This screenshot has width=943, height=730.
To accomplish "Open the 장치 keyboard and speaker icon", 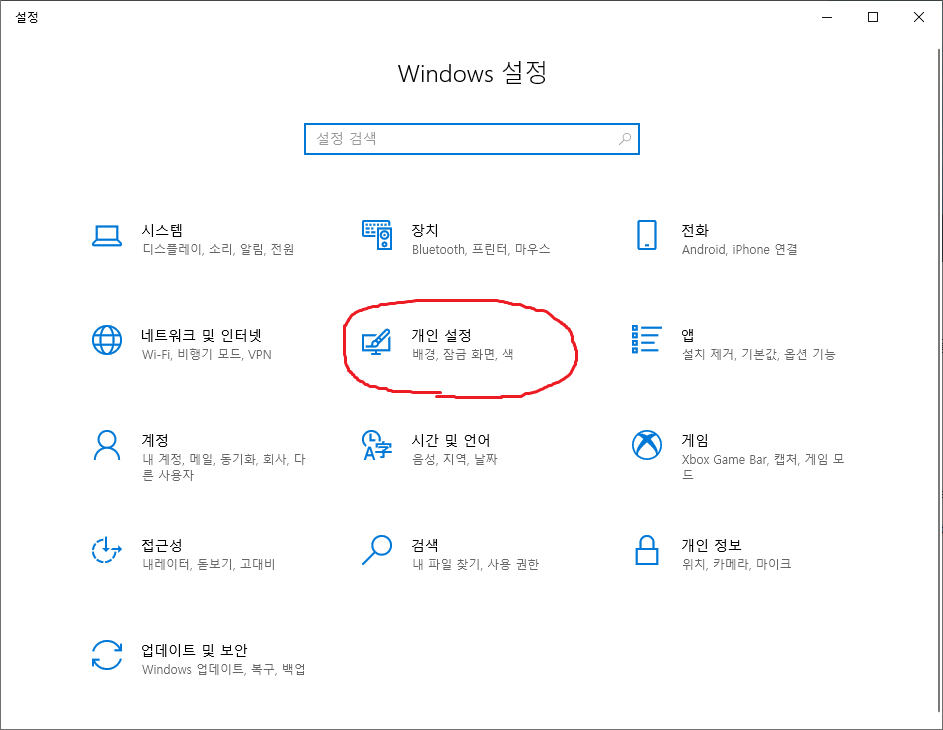I will tap(377, 235).
